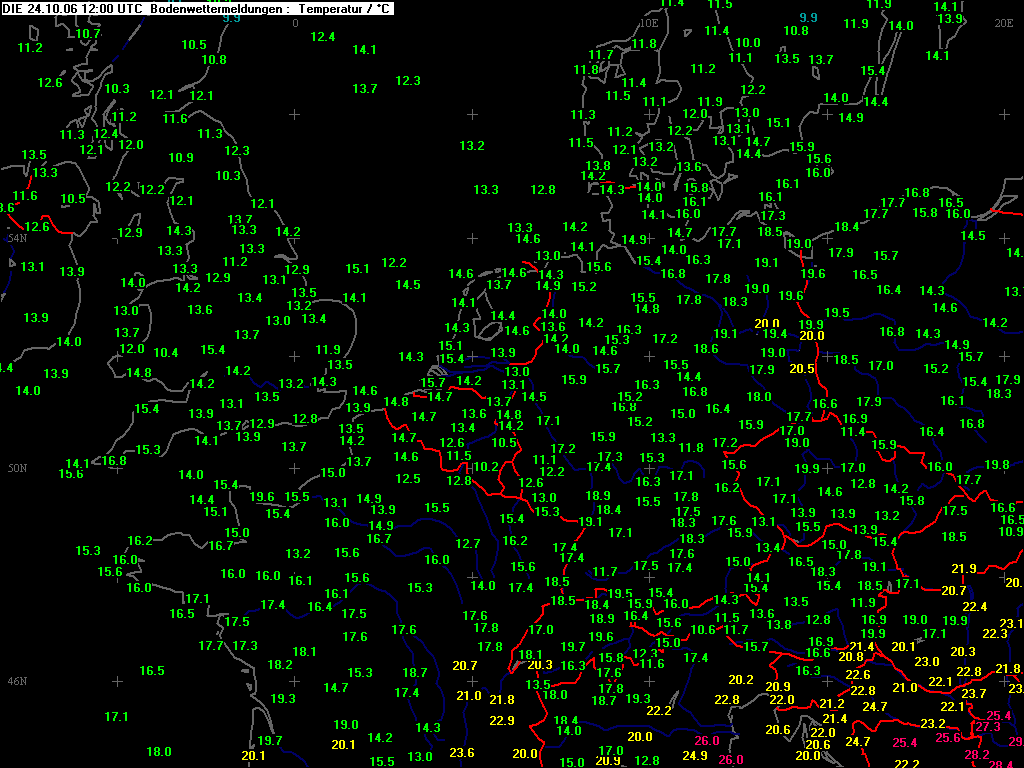1024x768 pixels.
Task: Select the green 10.4 station value
Action: click(x=166, y=353)
